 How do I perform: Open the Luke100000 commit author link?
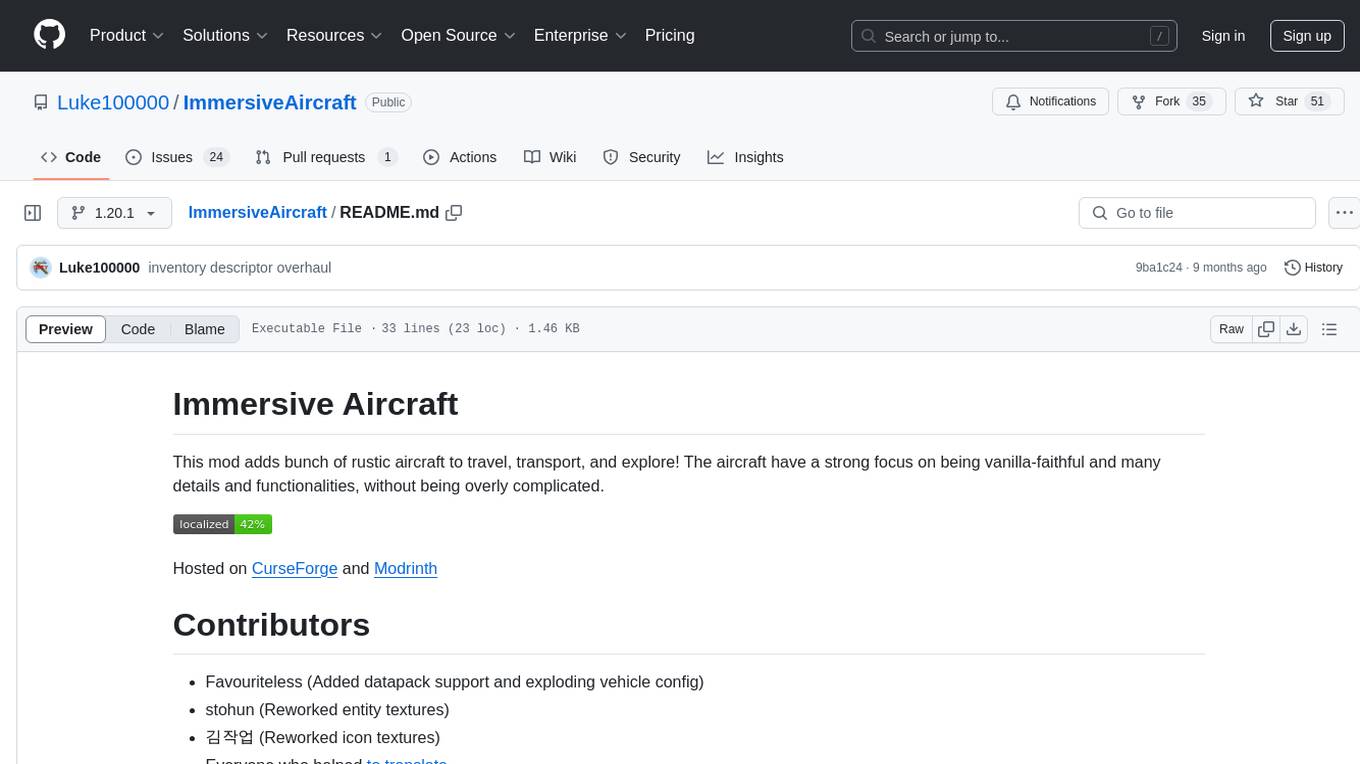tap(100, 267)
